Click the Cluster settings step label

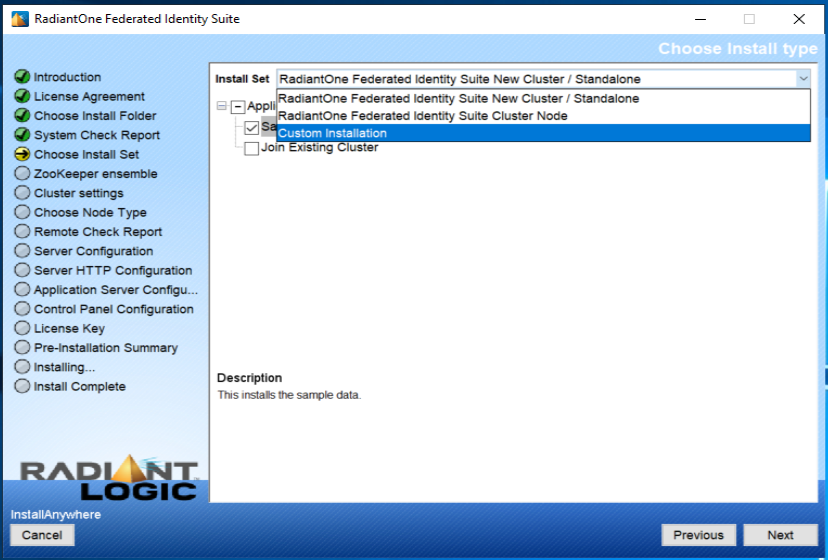click(79, 193)
